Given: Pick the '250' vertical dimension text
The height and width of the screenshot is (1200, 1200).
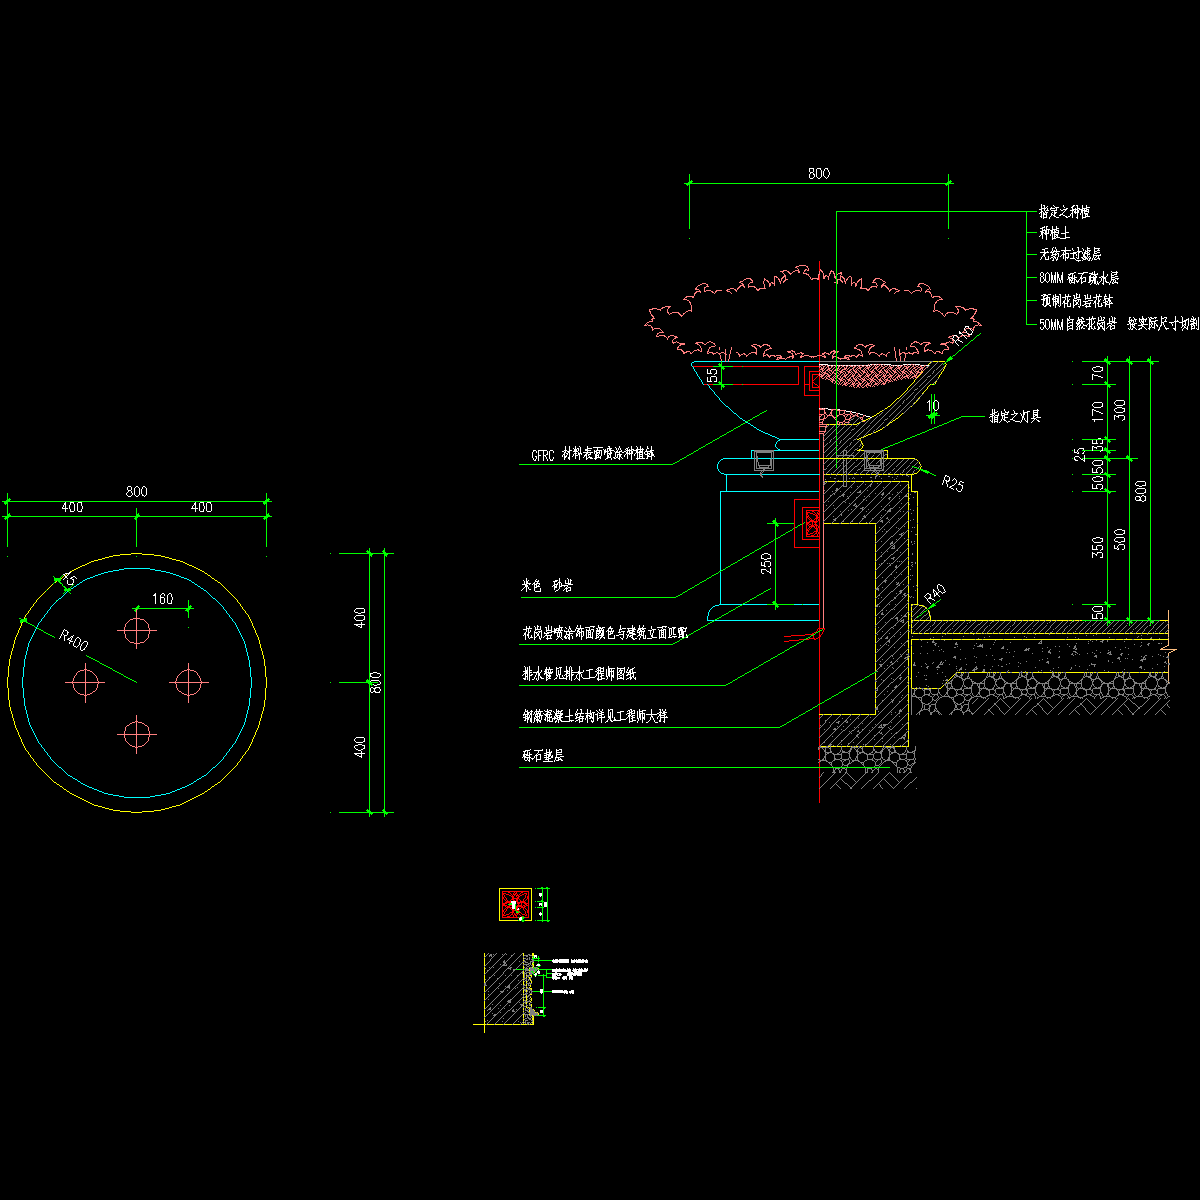Looking at the screenshot, I should click(x=766, y=564).
